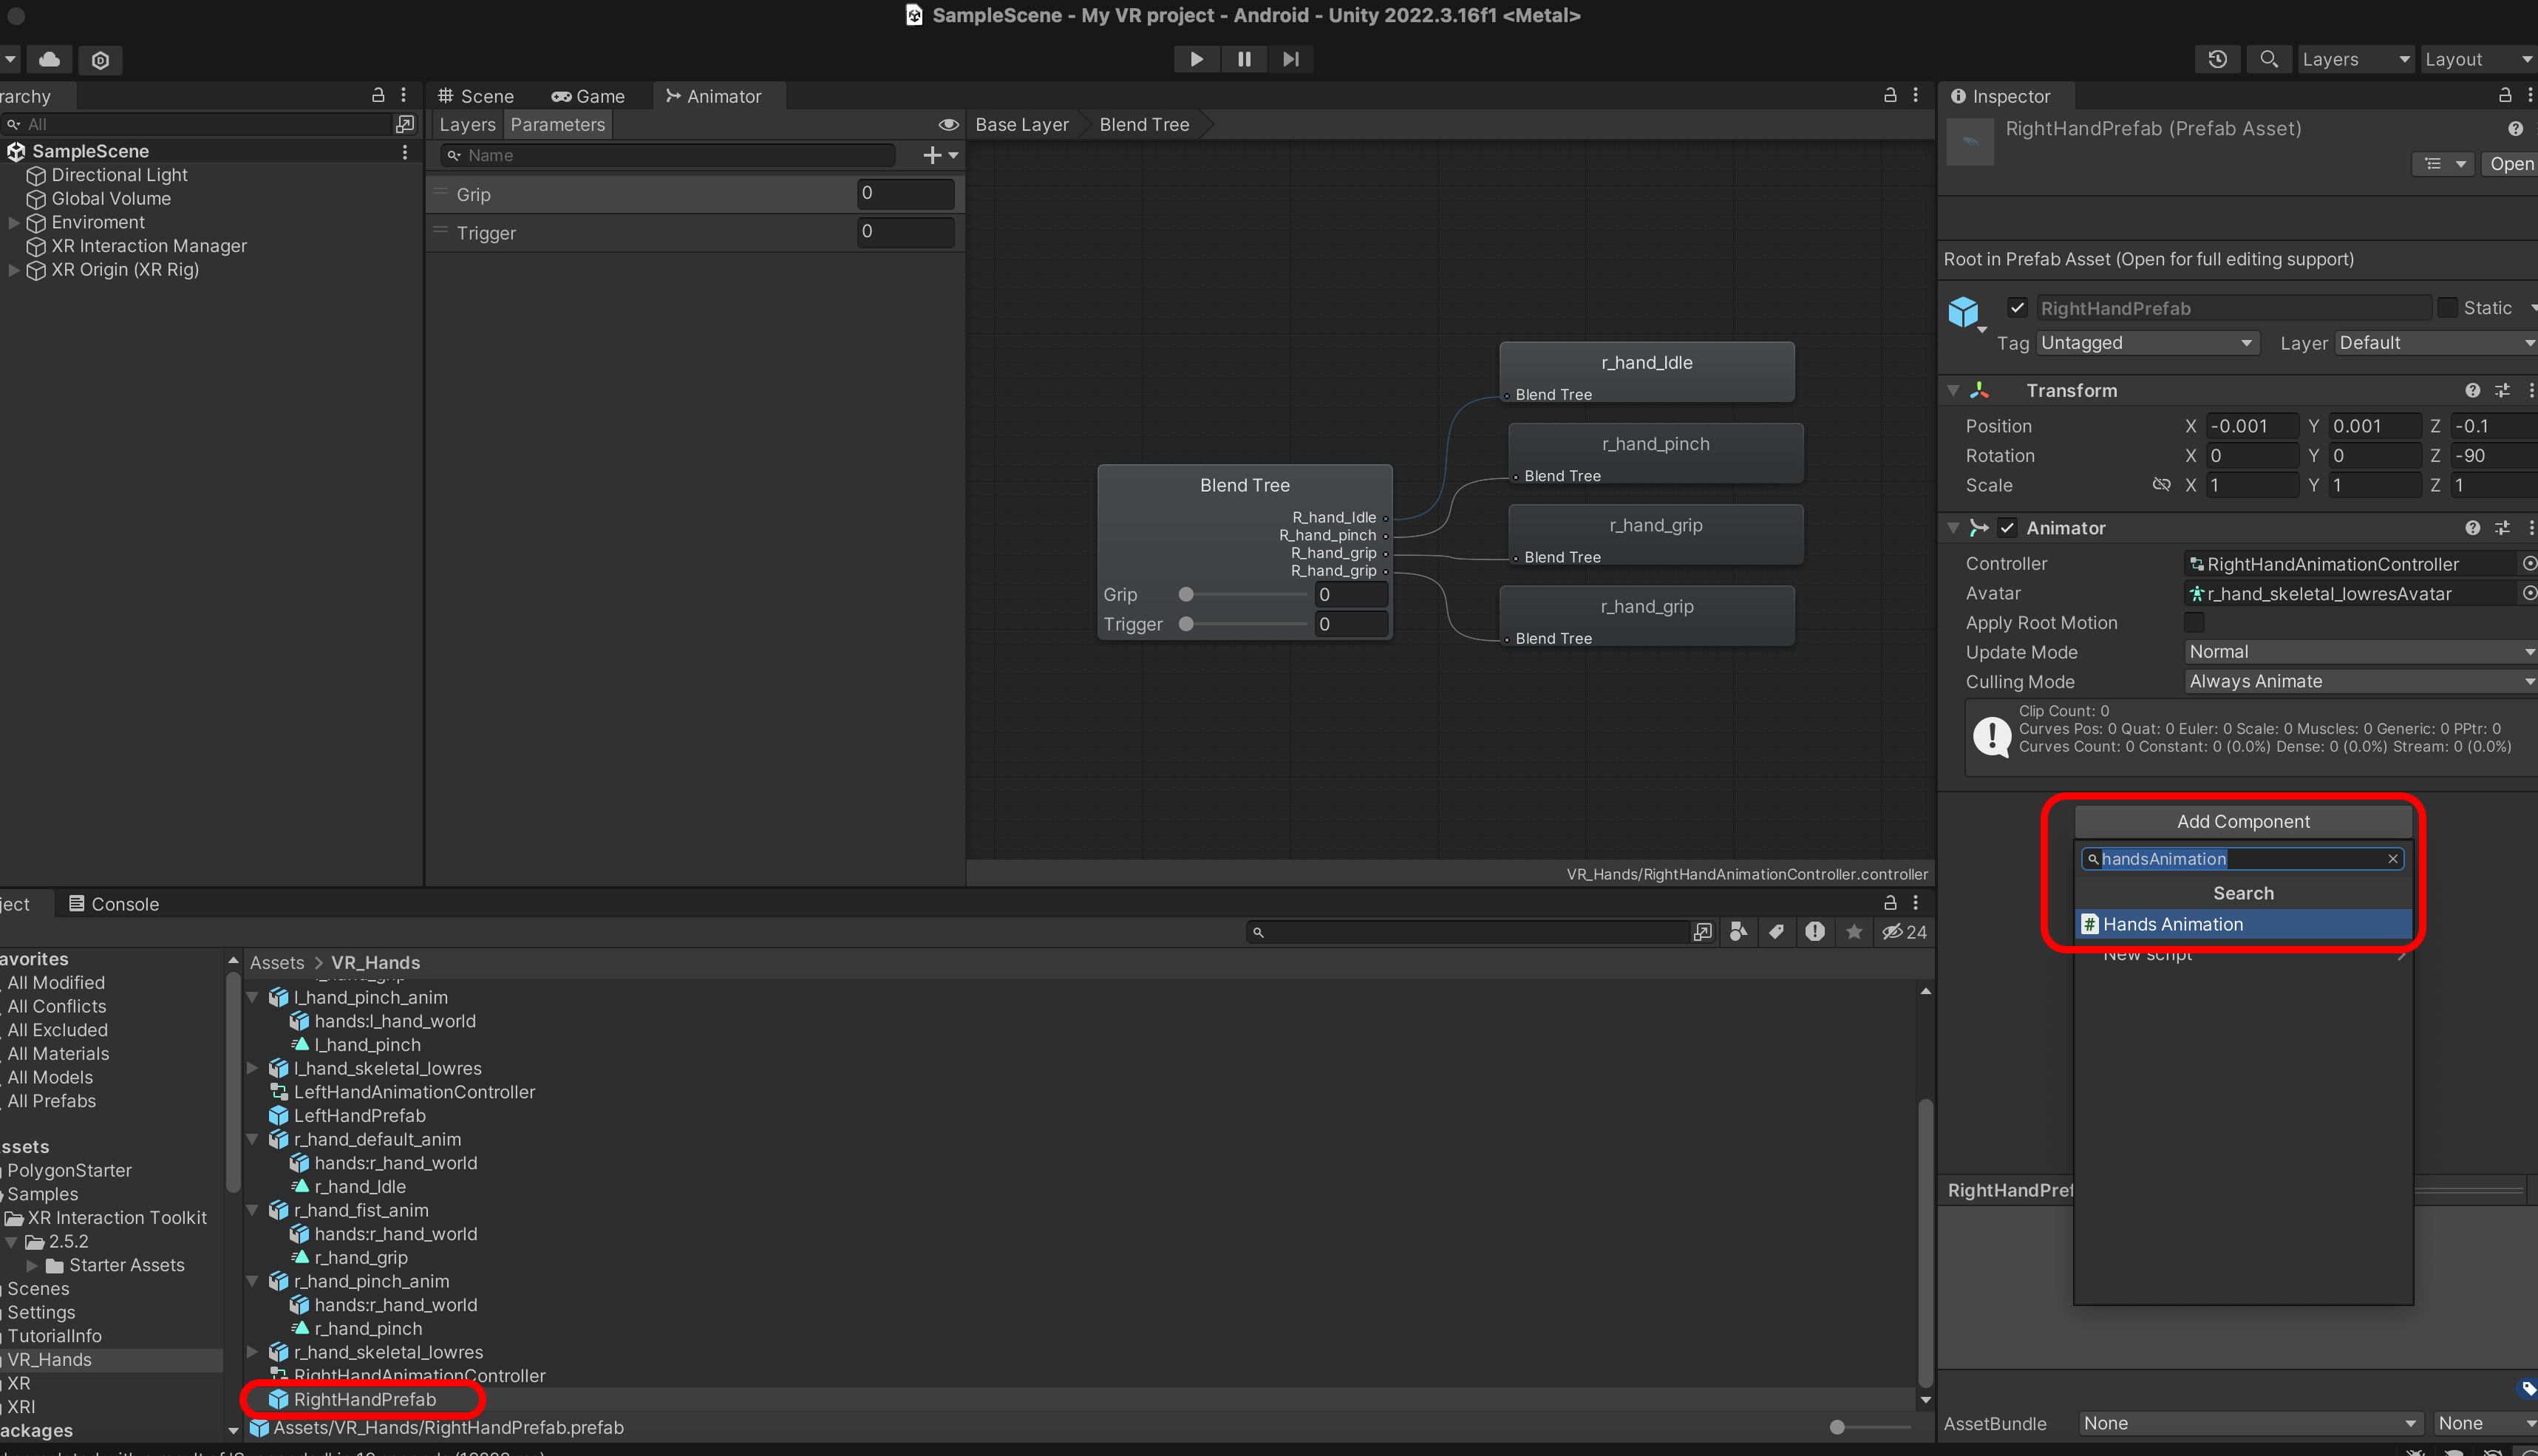
Task: Switch to the Game tab
Action: tap(589, 96)
